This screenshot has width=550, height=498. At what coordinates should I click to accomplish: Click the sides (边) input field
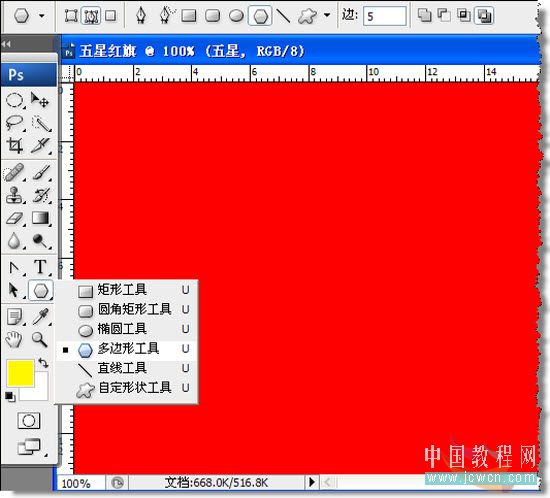click(385, 16)
